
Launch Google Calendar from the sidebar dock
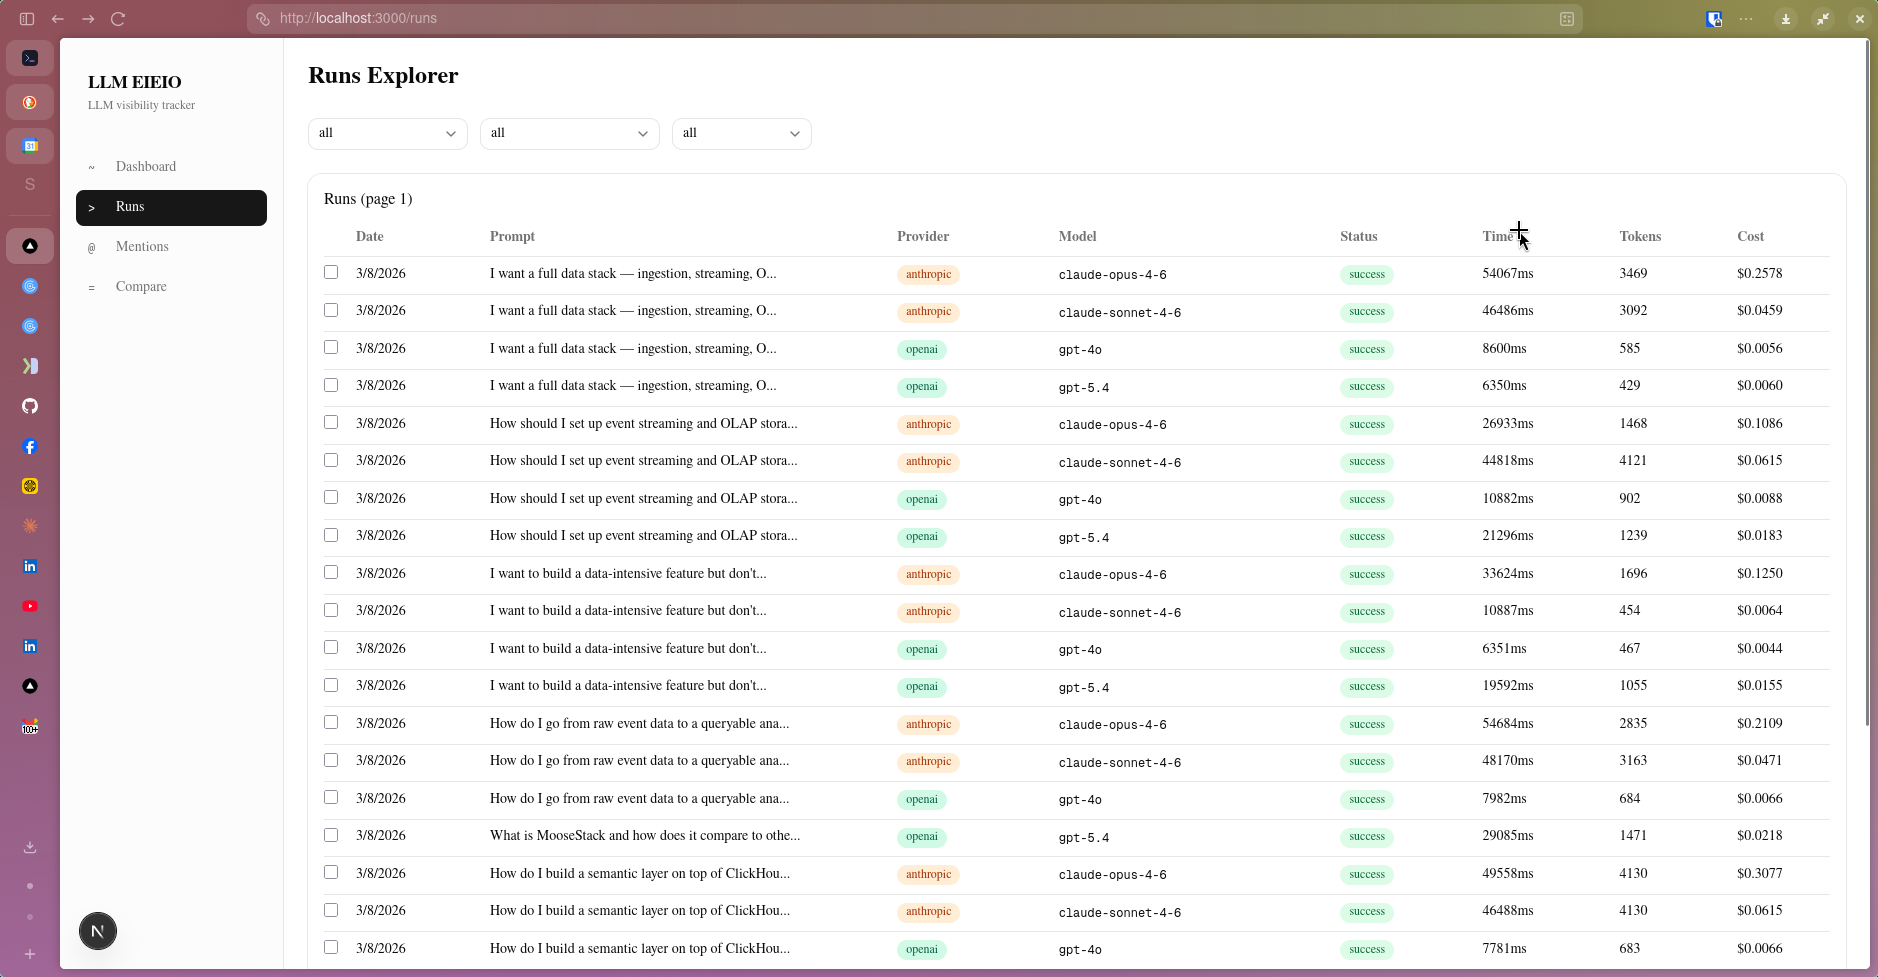point(29,145)
